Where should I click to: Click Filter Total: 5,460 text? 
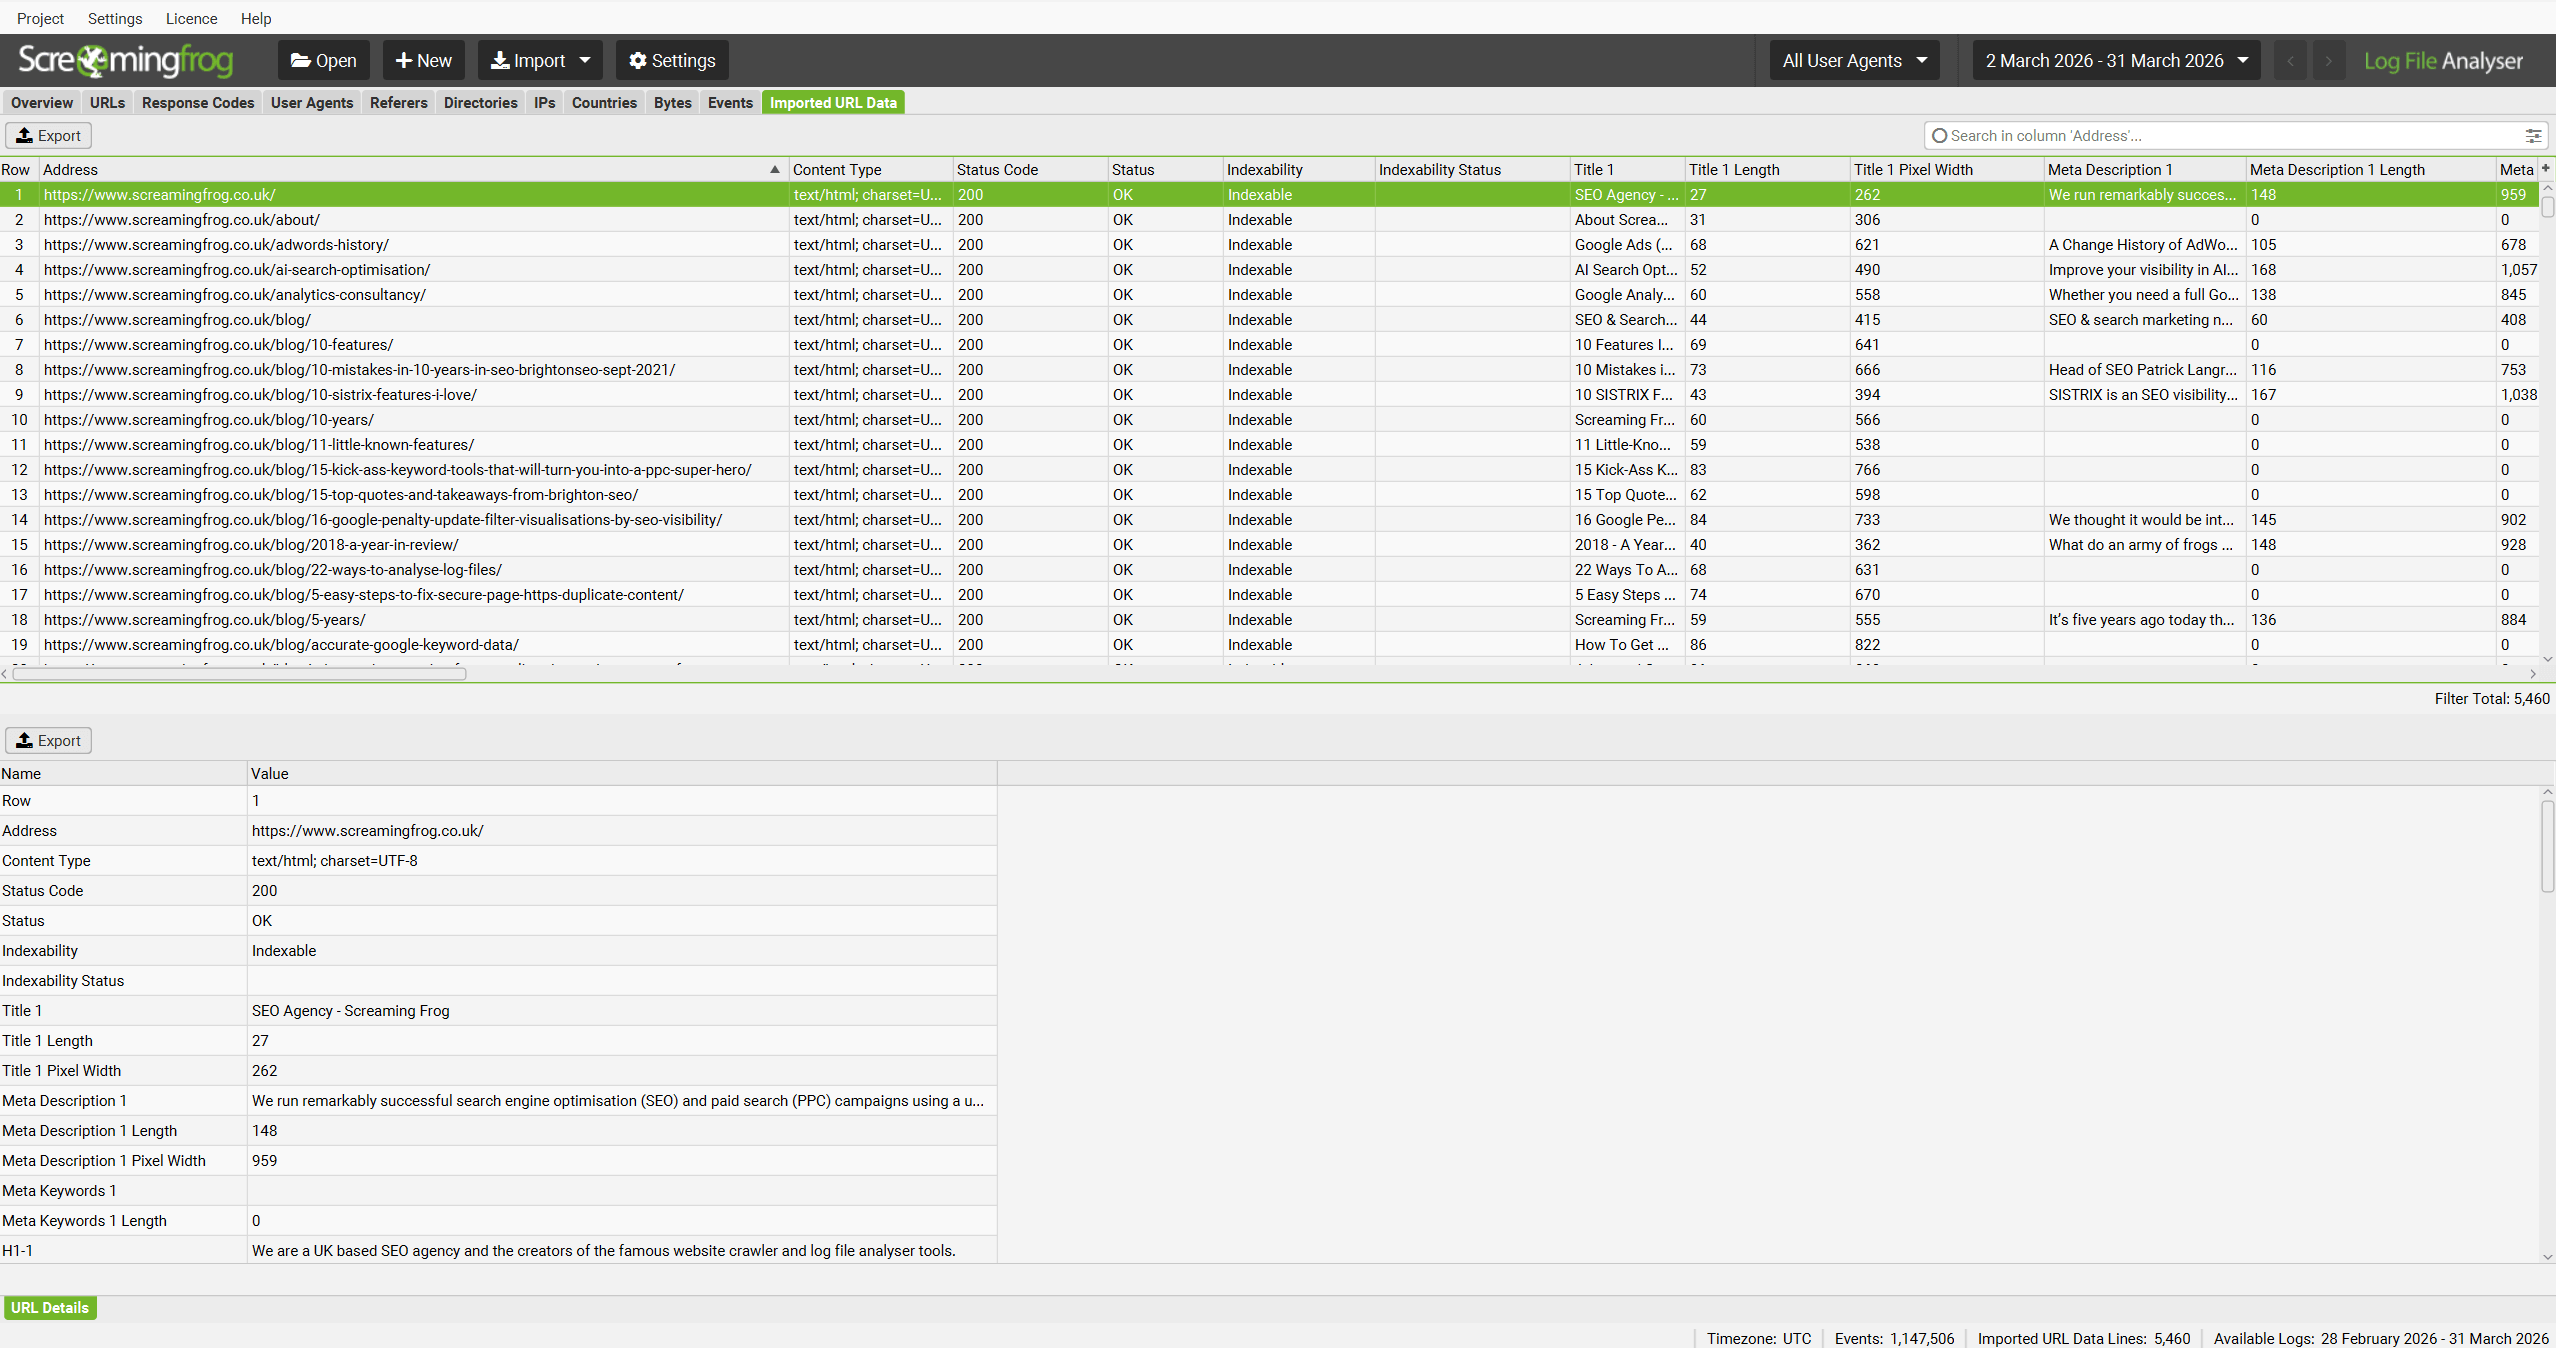[2492, 698]
